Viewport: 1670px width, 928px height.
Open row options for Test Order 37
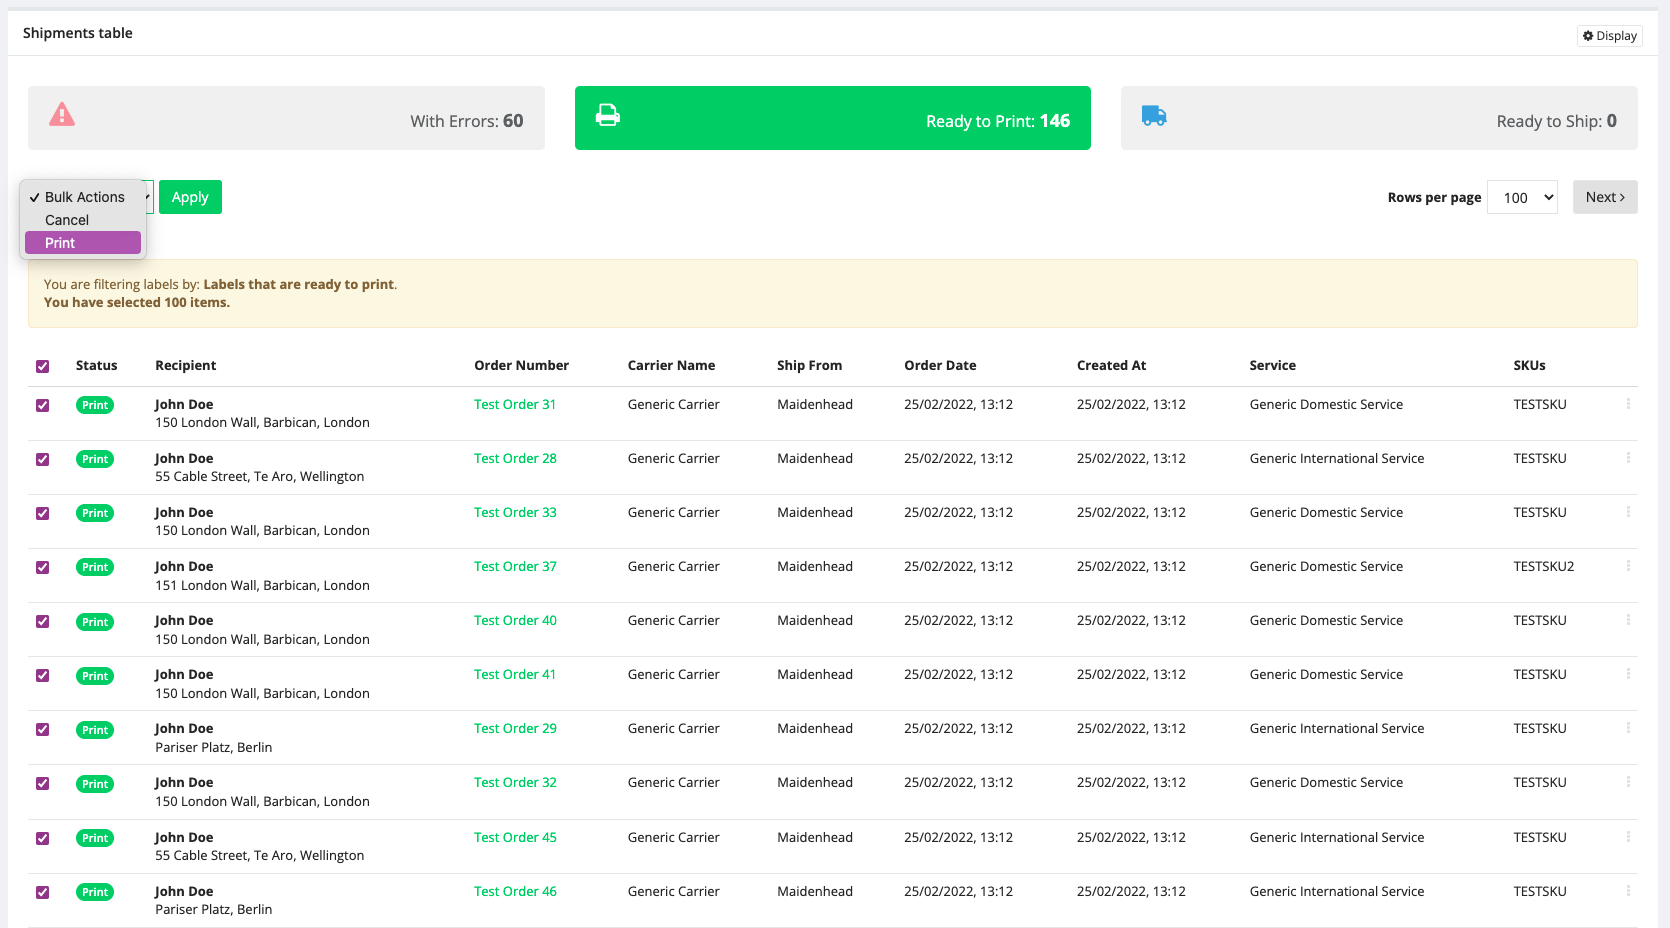(1628, 566)
